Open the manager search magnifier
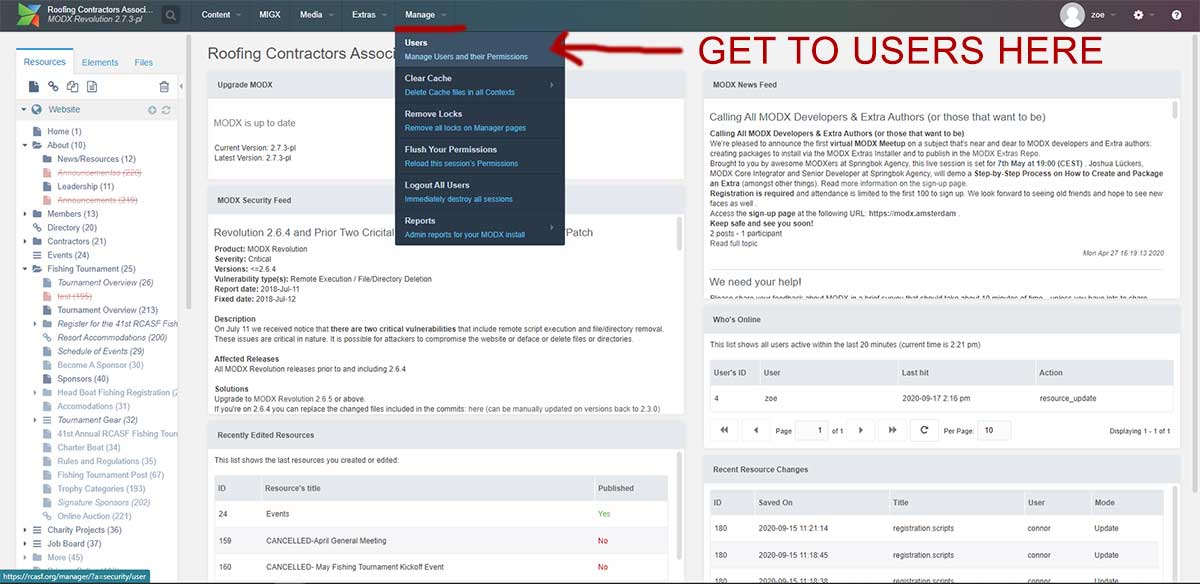Screen dimensions: 1200x584 (x=171, y=15)
